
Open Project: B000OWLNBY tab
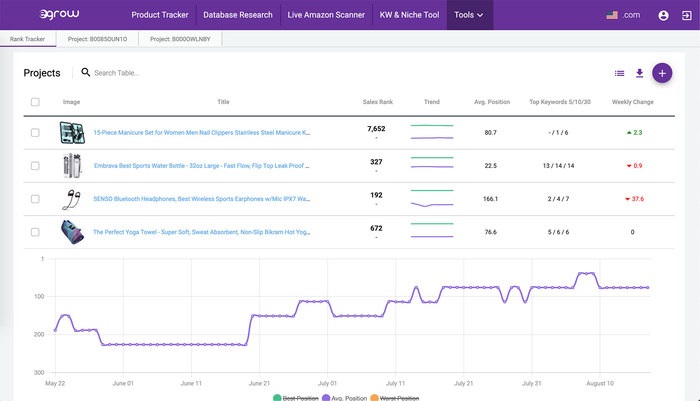(x=180, y=39)
